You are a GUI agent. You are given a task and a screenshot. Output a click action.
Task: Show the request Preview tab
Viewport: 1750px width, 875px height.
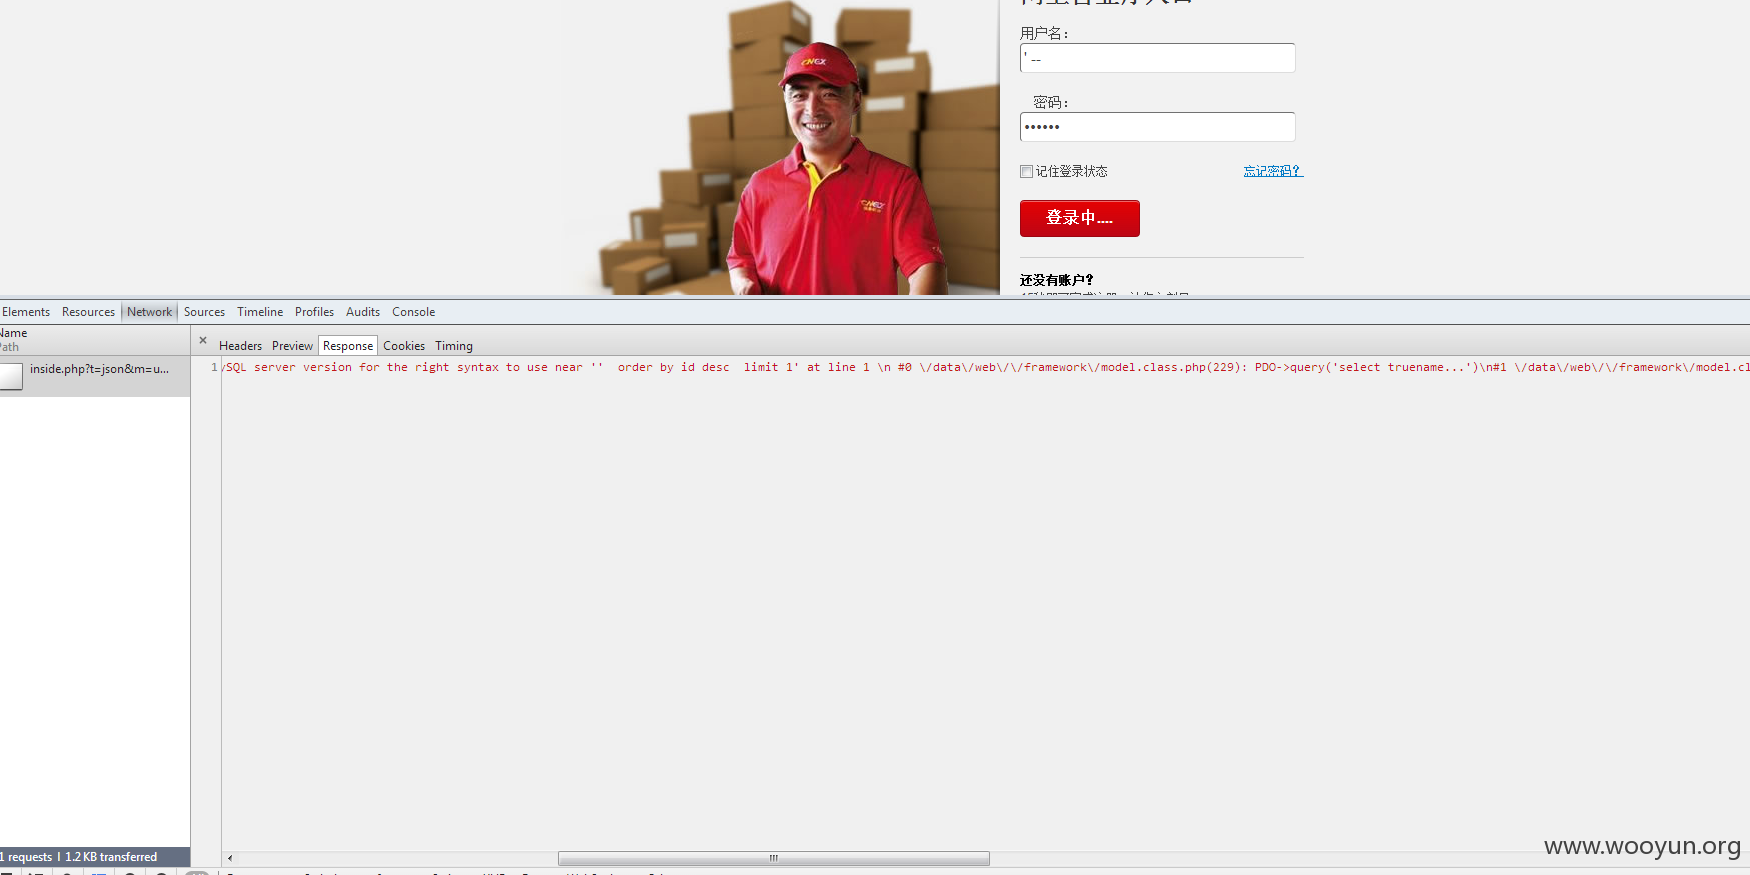292,346
